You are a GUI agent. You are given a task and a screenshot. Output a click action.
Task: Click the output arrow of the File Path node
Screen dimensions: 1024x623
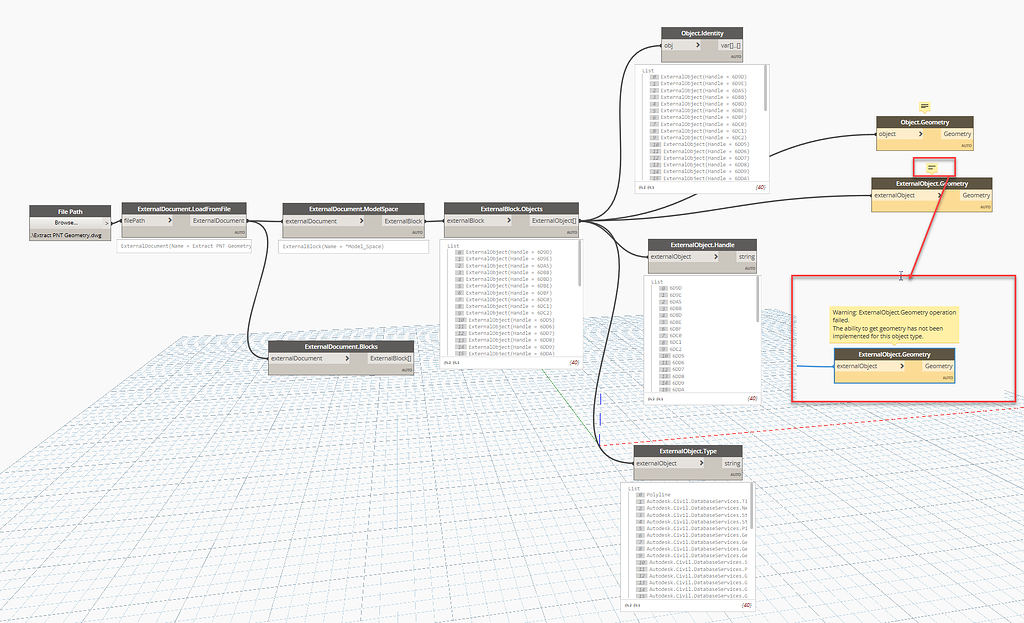106,223
